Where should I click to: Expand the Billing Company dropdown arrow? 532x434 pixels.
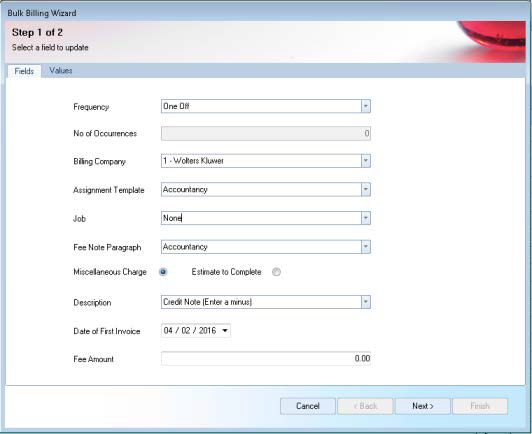pyautogui.click(x=365, y=161)
